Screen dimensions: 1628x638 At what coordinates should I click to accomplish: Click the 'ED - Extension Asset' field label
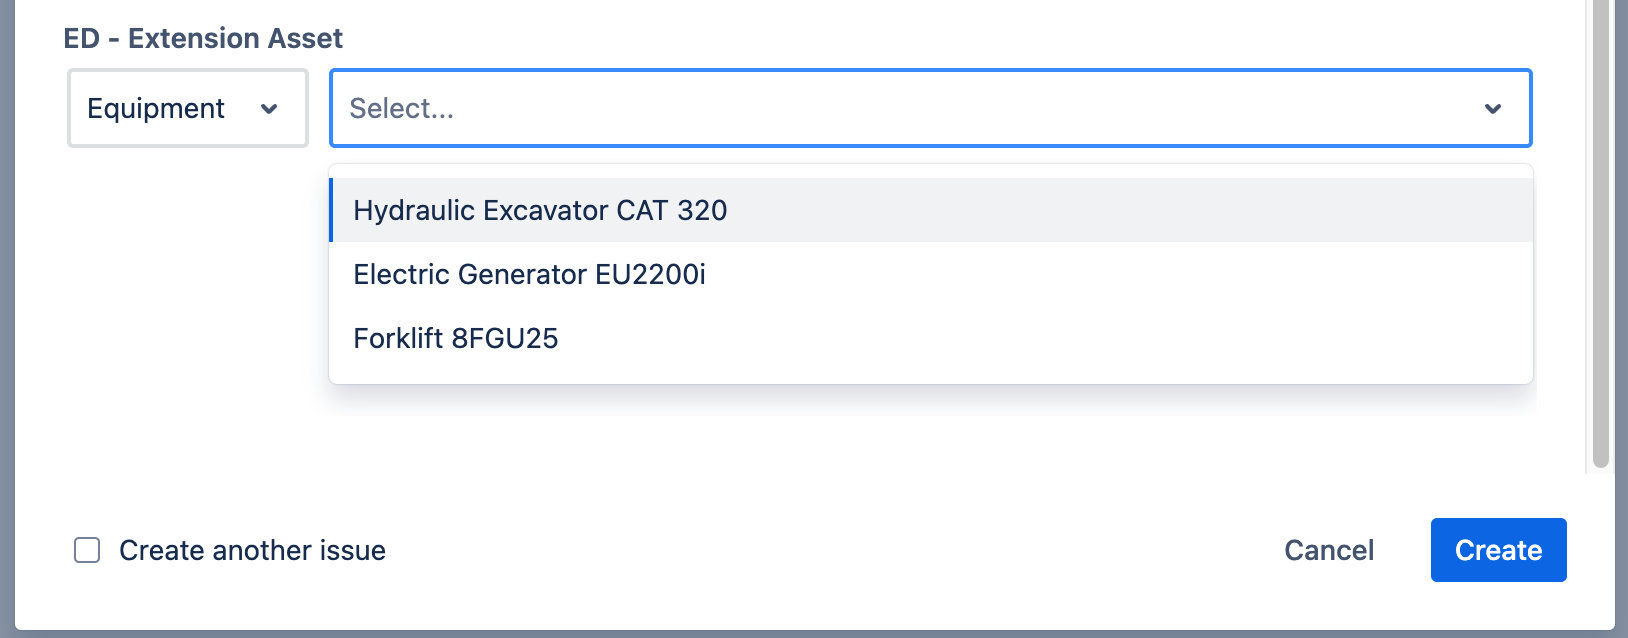click(203, 38)
